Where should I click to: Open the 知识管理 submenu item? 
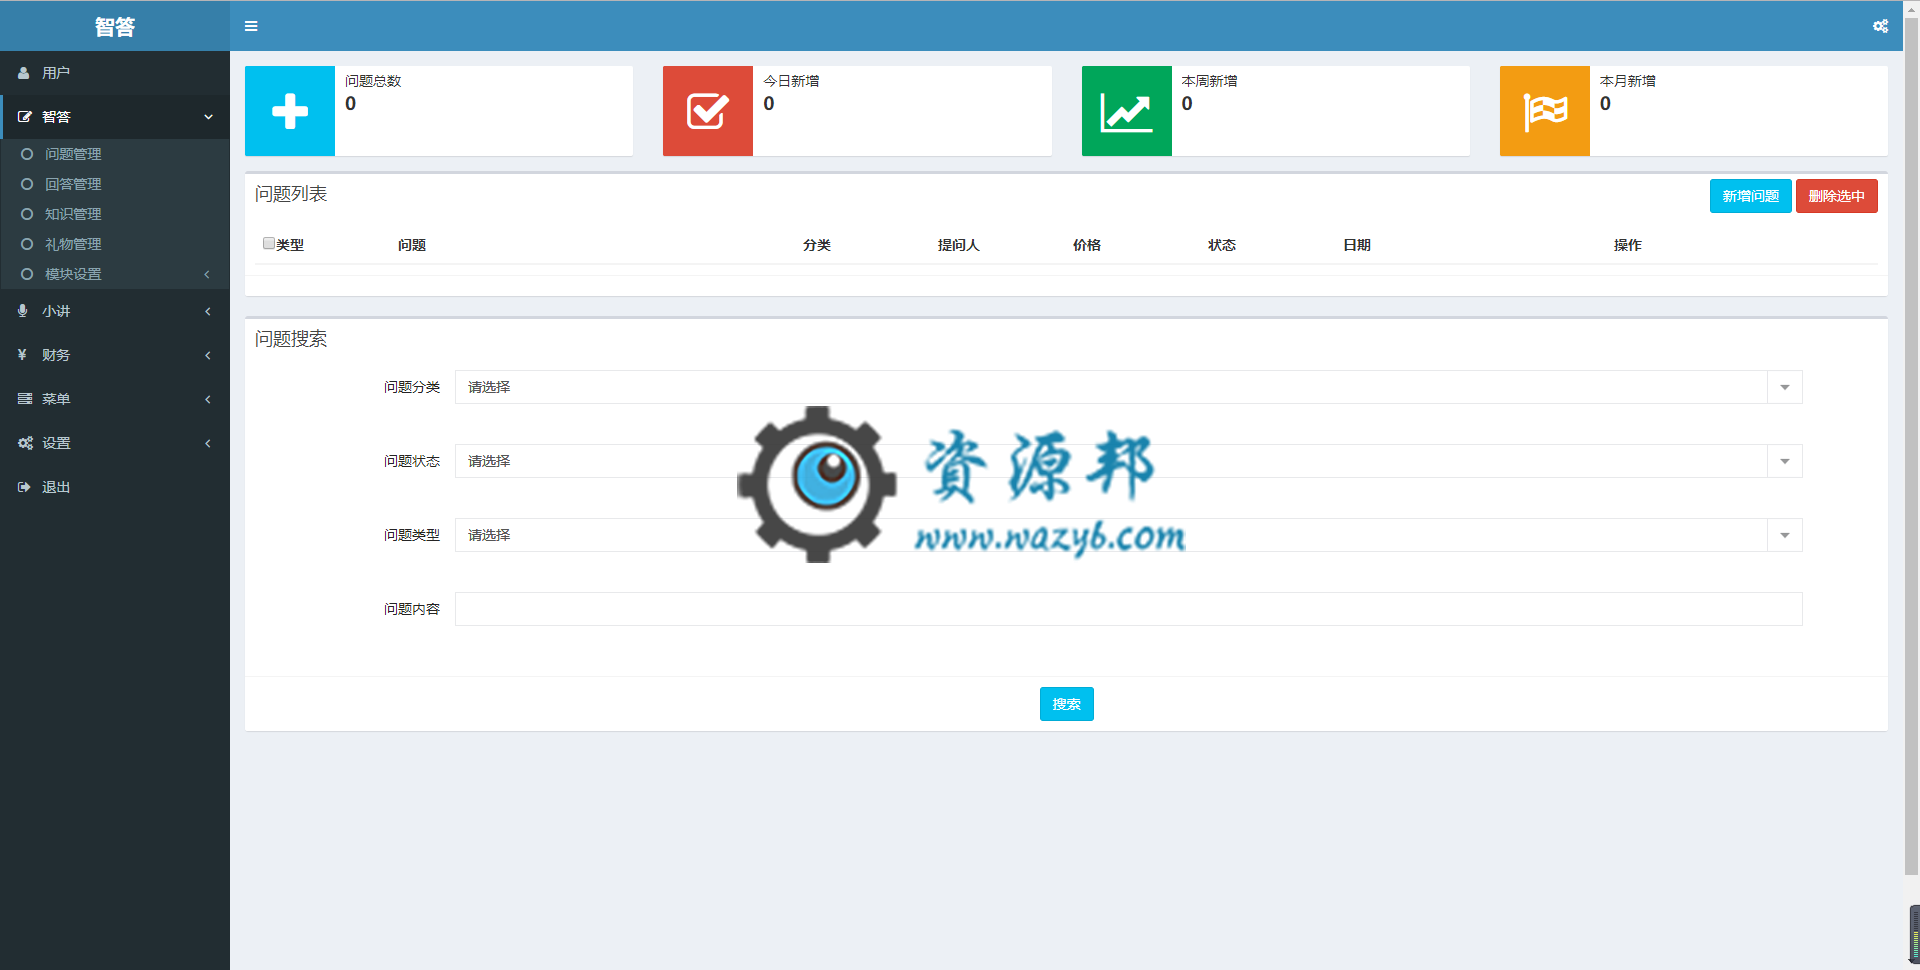(x=115, y=214)
